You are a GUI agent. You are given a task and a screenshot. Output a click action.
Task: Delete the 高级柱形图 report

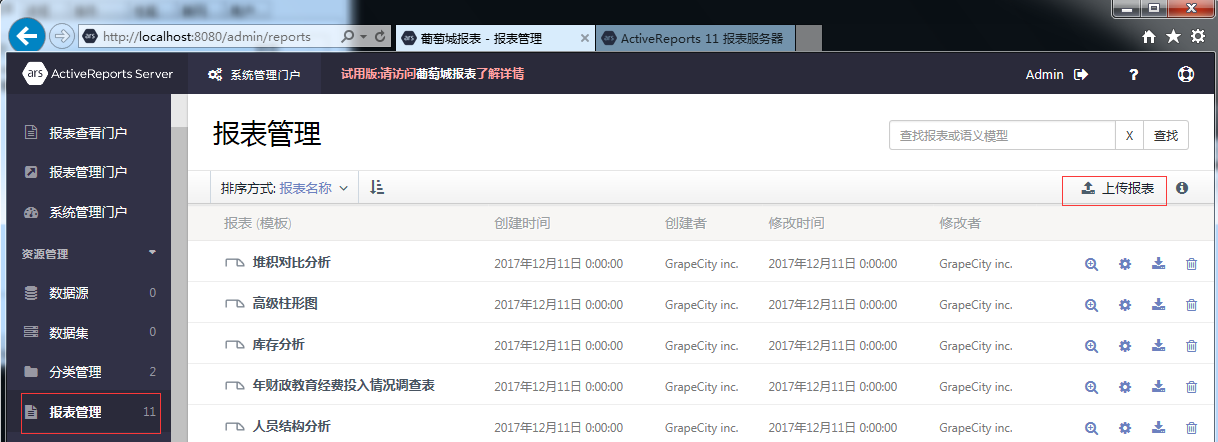pyautogui.click(x=1191, y=304)
